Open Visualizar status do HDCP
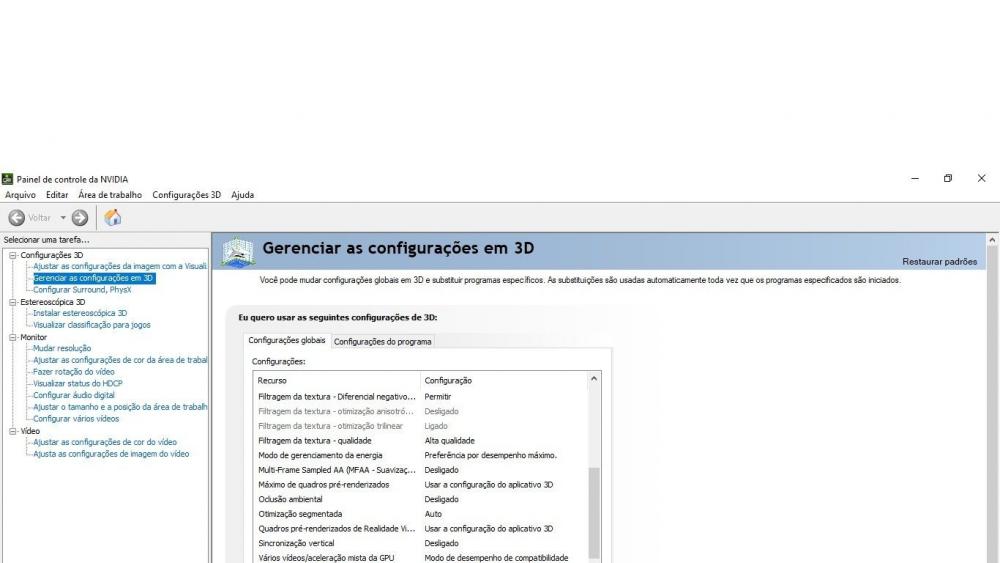Image resolution: width=1000 pixels, height=563 pixels. tap(78, 383)
